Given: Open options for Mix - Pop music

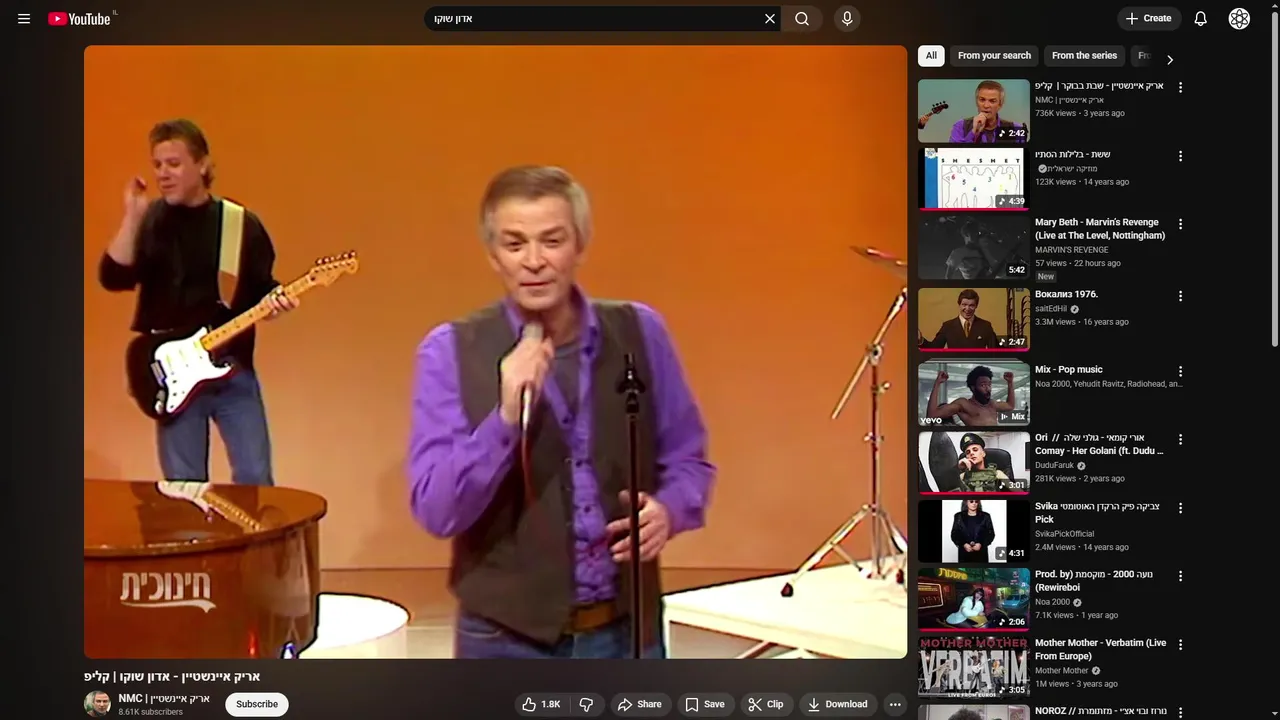Looking at the screenshot, I should (1180, 371).
